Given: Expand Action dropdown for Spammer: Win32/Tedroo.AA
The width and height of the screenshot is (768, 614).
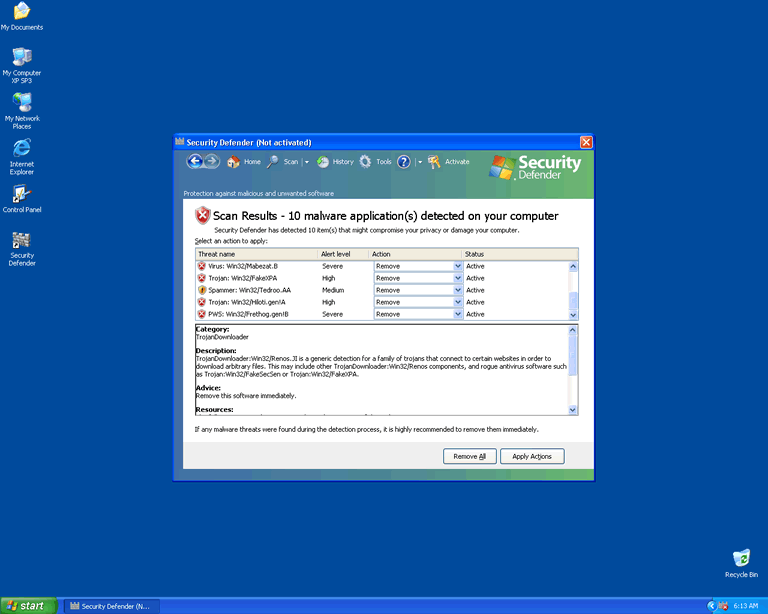Looking at the screenshot, I should [458, 290].
